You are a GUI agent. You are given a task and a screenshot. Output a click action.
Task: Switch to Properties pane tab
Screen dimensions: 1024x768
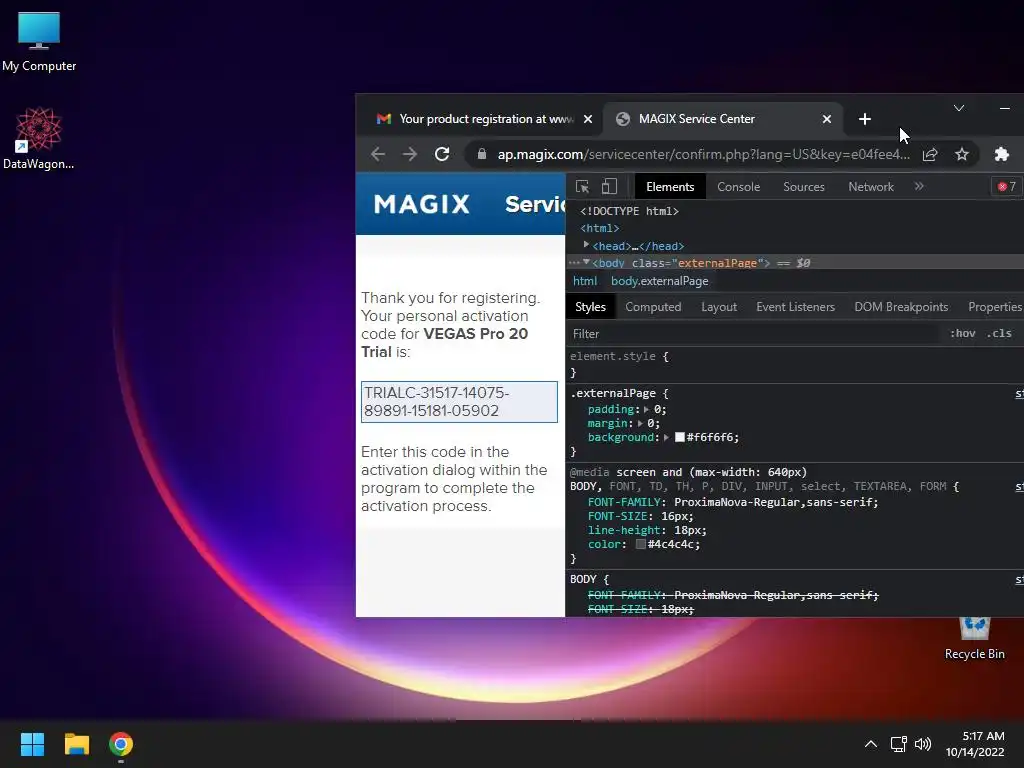[995, 307]
